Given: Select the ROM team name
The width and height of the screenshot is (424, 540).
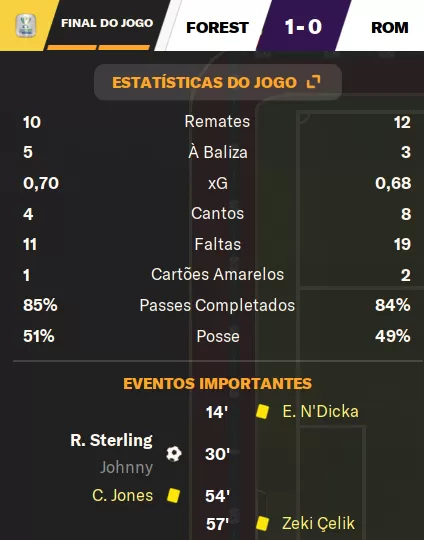Looking at the screenshot, I should pos(390,28).
